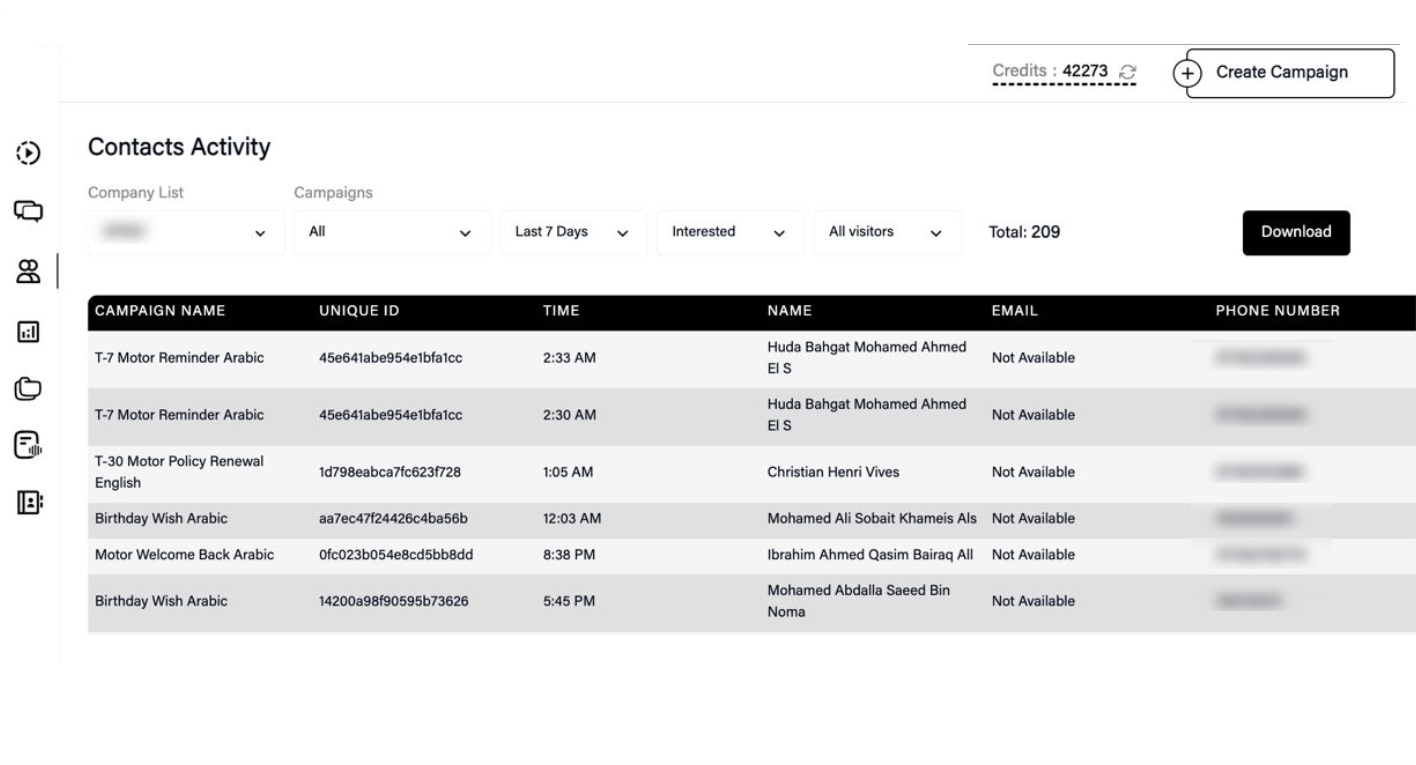Viewport: 1416px width, 765px height.
Task: Refresh credits using the reload icon
Action: click(x=1128, y=72)
